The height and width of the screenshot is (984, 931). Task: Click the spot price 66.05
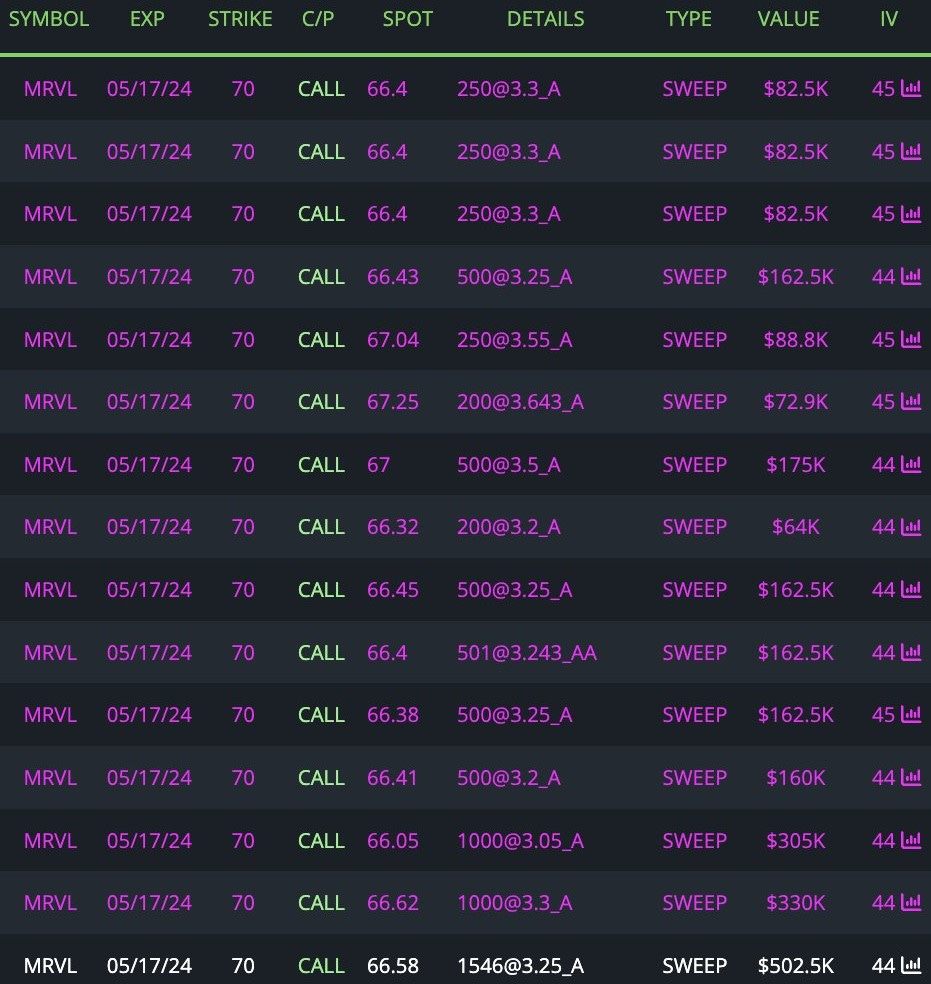click(x=393, y=840)
